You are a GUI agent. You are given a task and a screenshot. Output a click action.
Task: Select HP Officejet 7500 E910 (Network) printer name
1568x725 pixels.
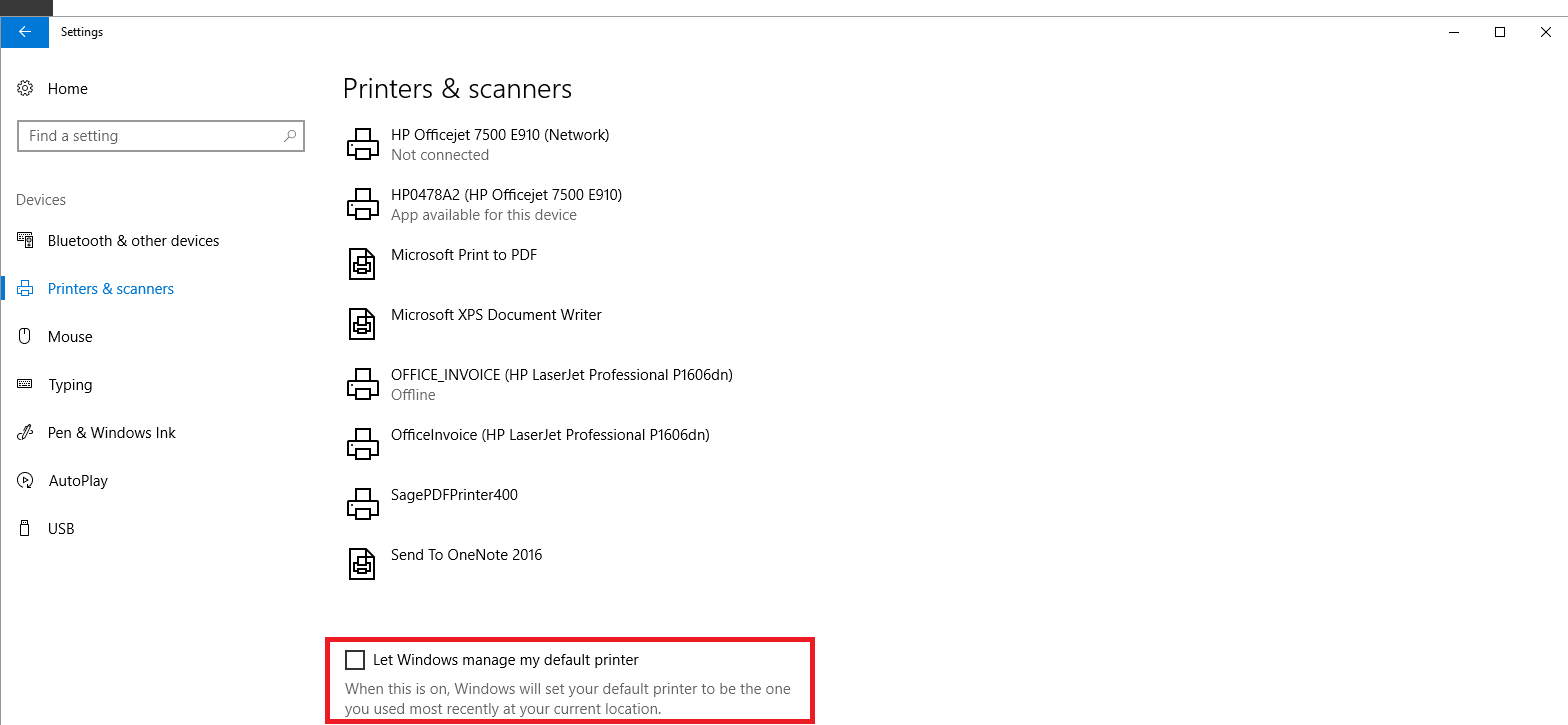point(500,135)
